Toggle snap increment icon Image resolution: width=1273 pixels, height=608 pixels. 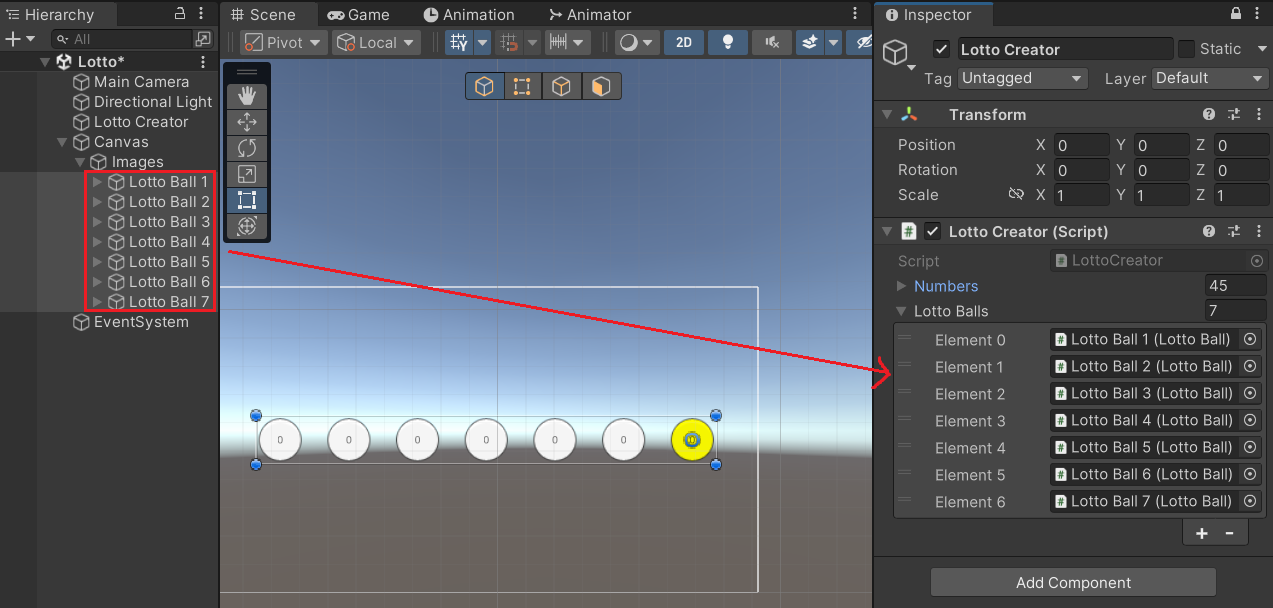tap(509, 43)
